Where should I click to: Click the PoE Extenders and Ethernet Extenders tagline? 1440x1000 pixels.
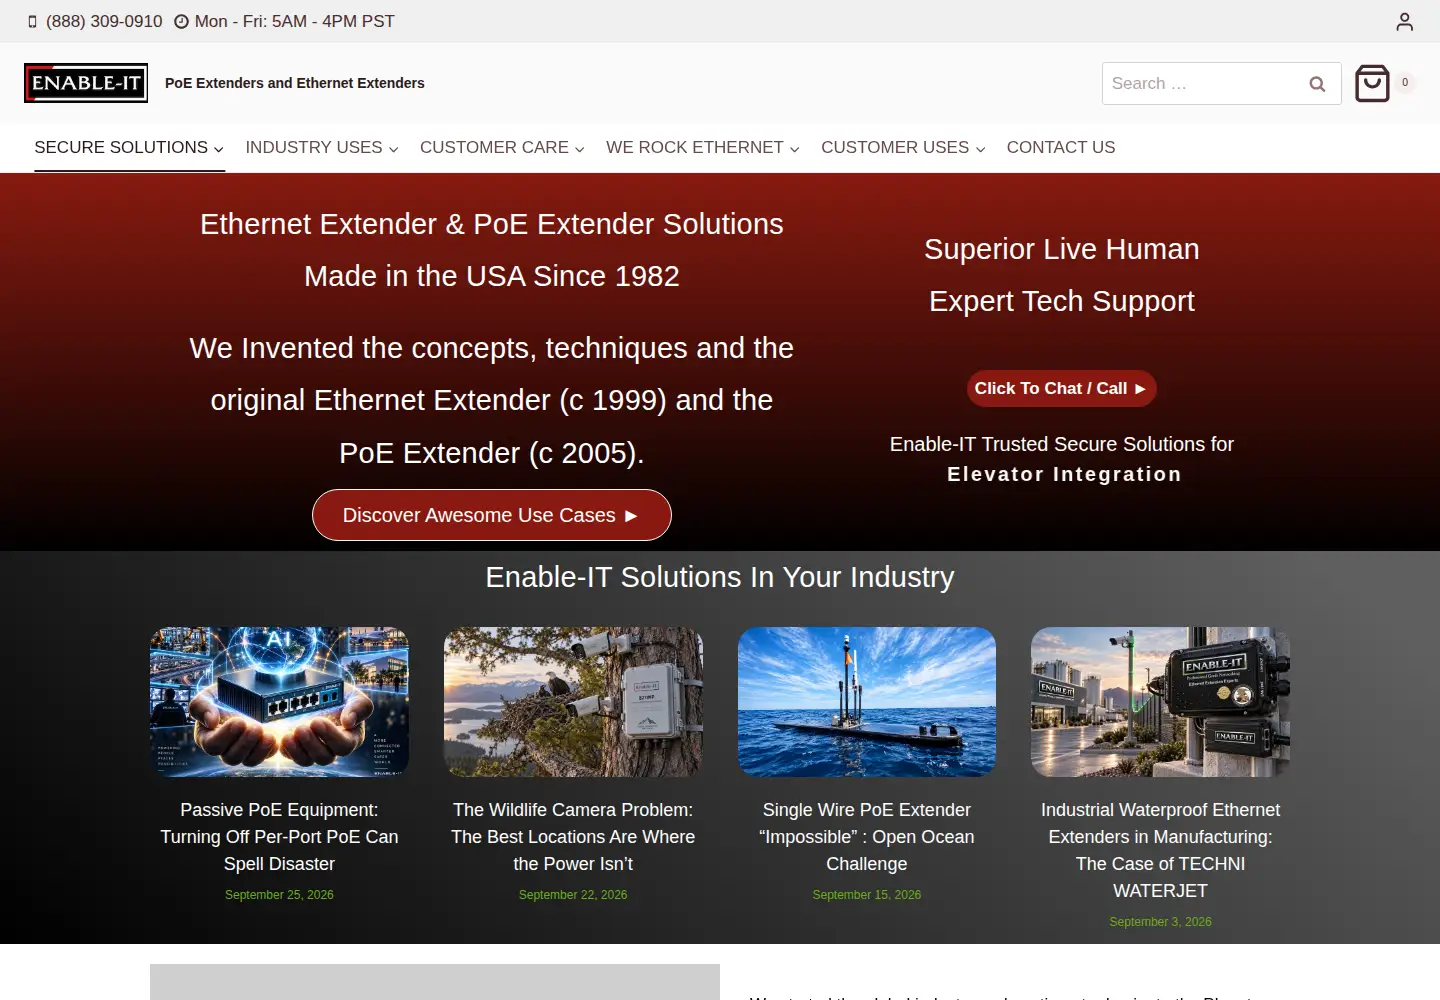[295, 83]
